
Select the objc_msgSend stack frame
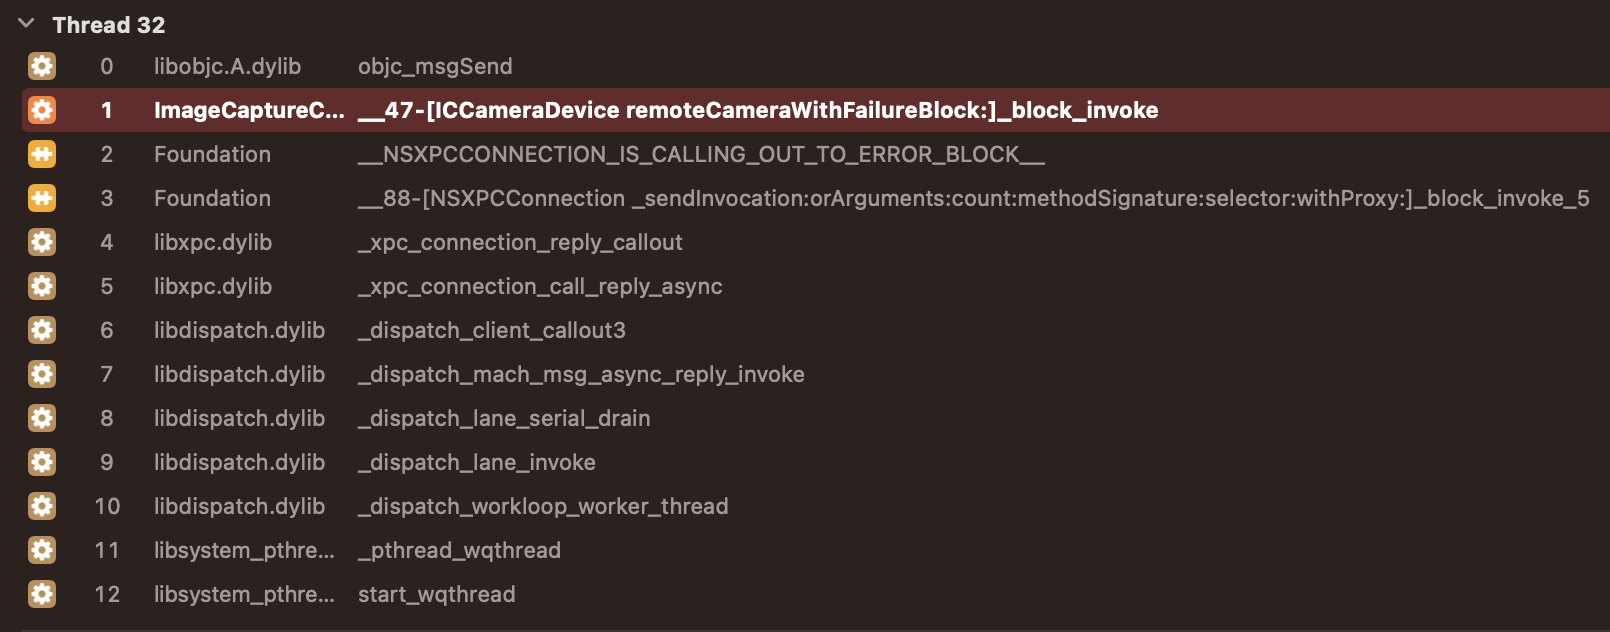click(x=435, y=66)
